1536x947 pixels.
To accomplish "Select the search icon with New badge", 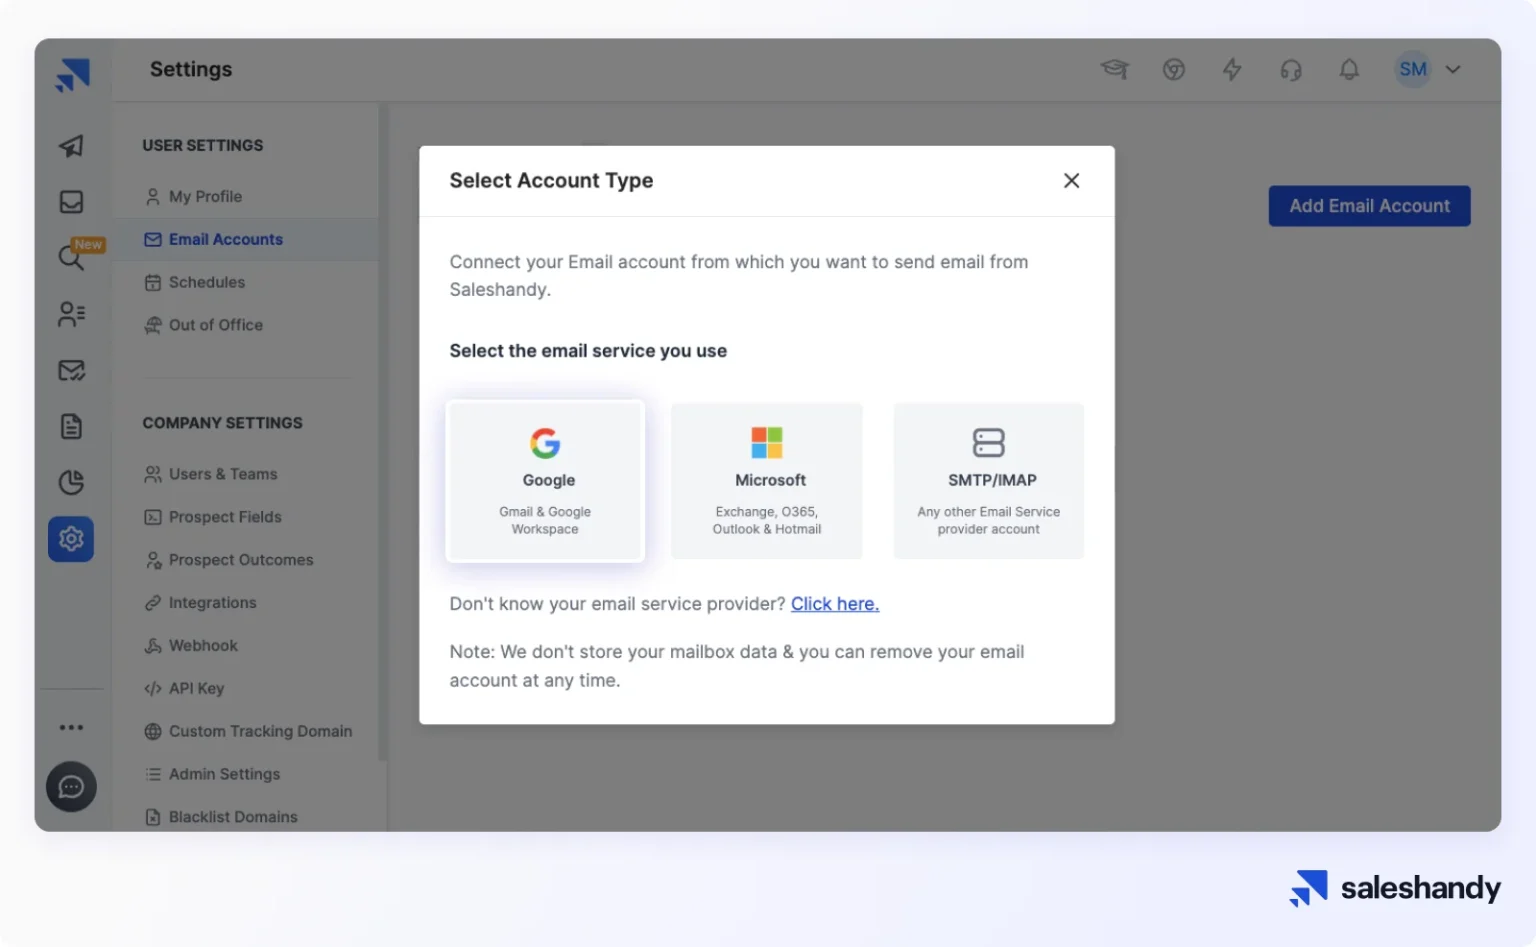I will pyautogui.click(x=70, y=257).
